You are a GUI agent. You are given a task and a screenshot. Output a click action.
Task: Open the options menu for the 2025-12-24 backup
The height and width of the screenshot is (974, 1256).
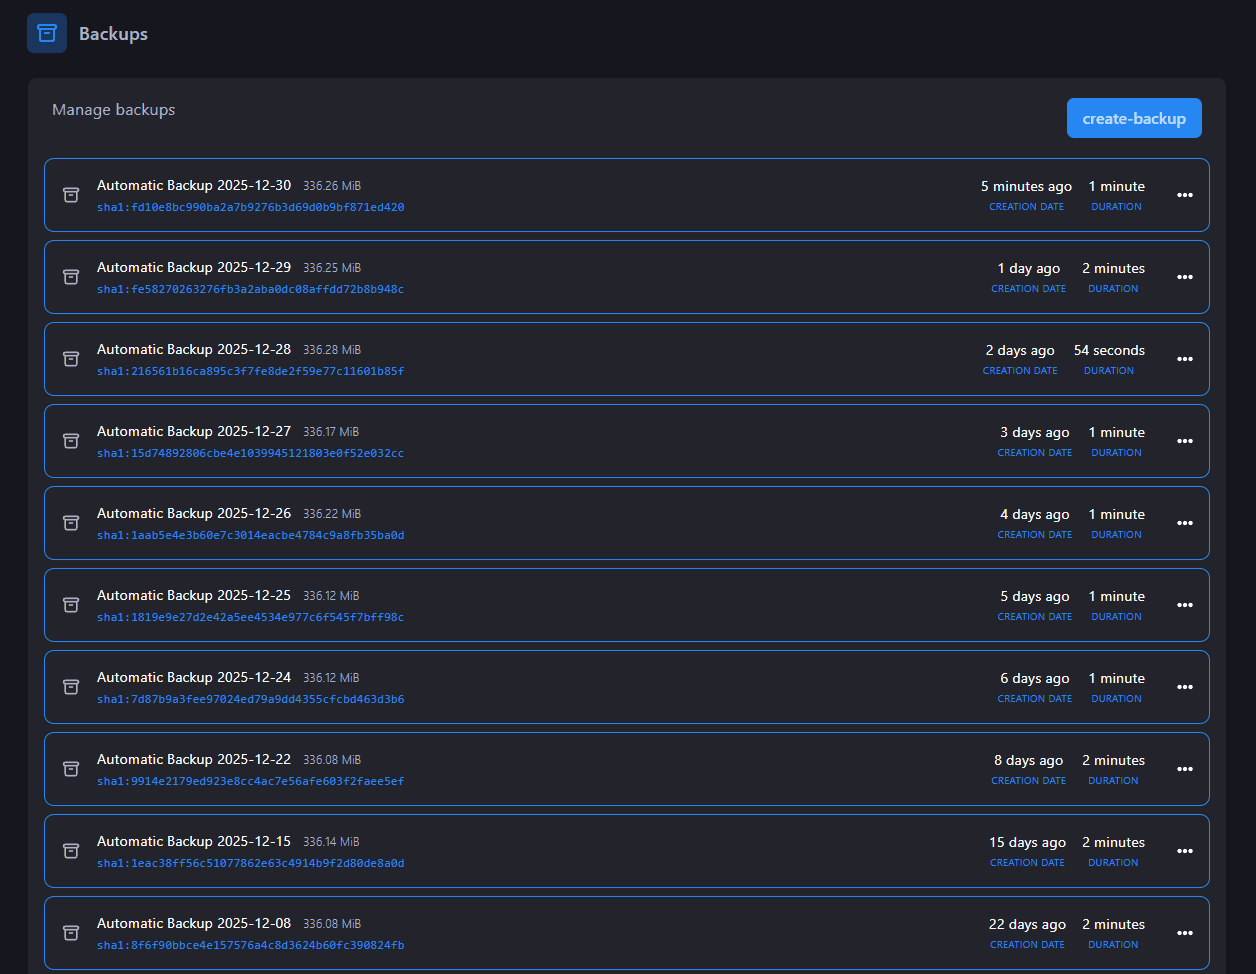click(1185, 687)
